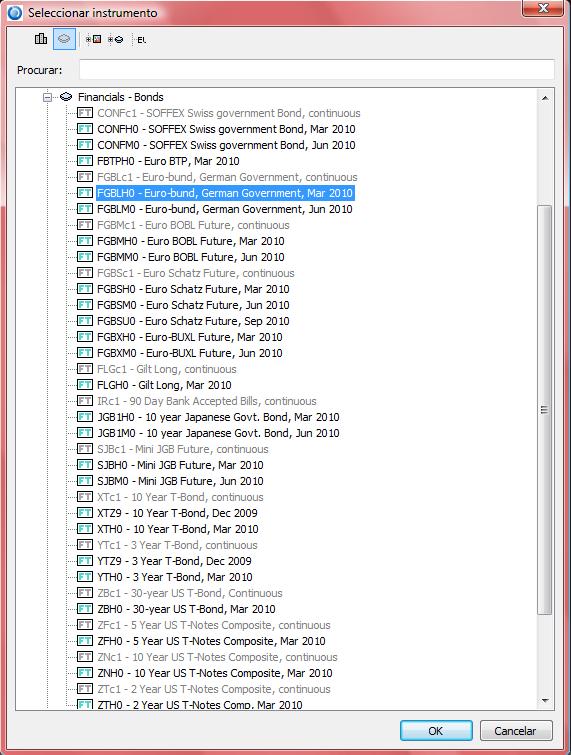
Task: Select ZTH0 2 Year US T-Notes Comp Mar 2010
Action: coord(200,704)
